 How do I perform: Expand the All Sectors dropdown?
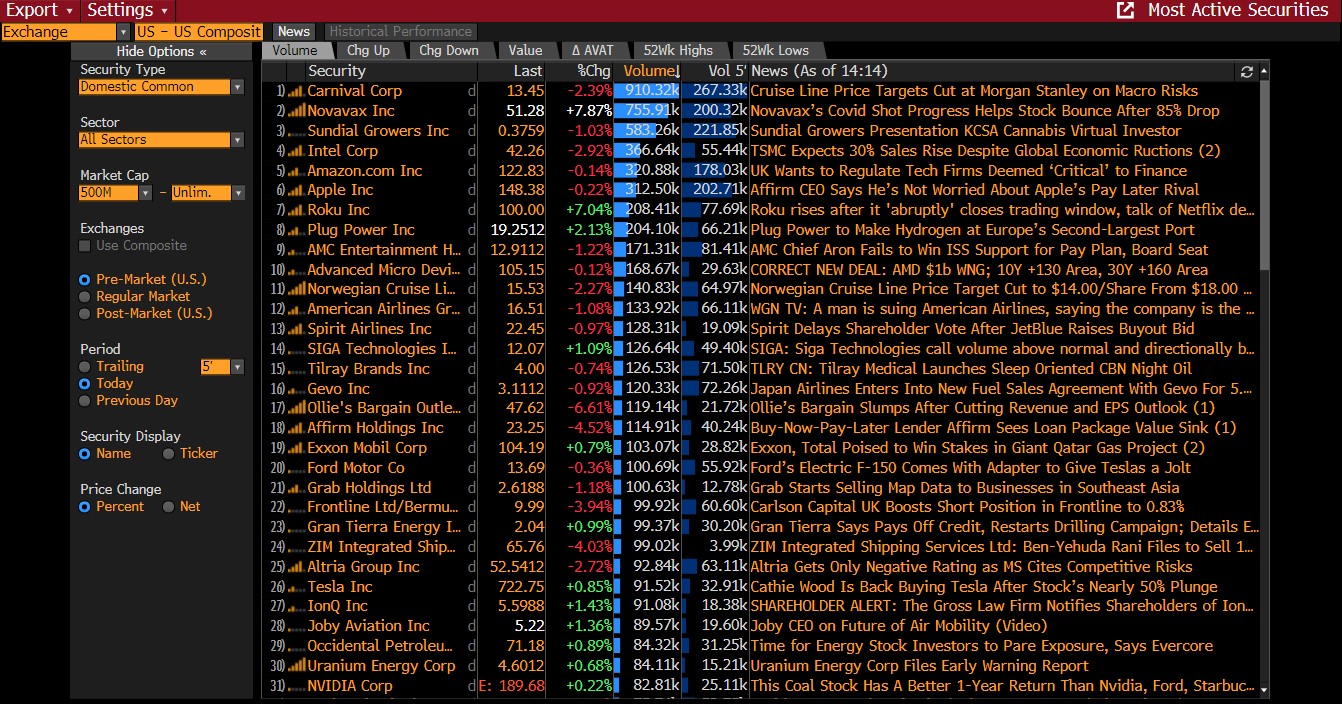click(237, 140)
